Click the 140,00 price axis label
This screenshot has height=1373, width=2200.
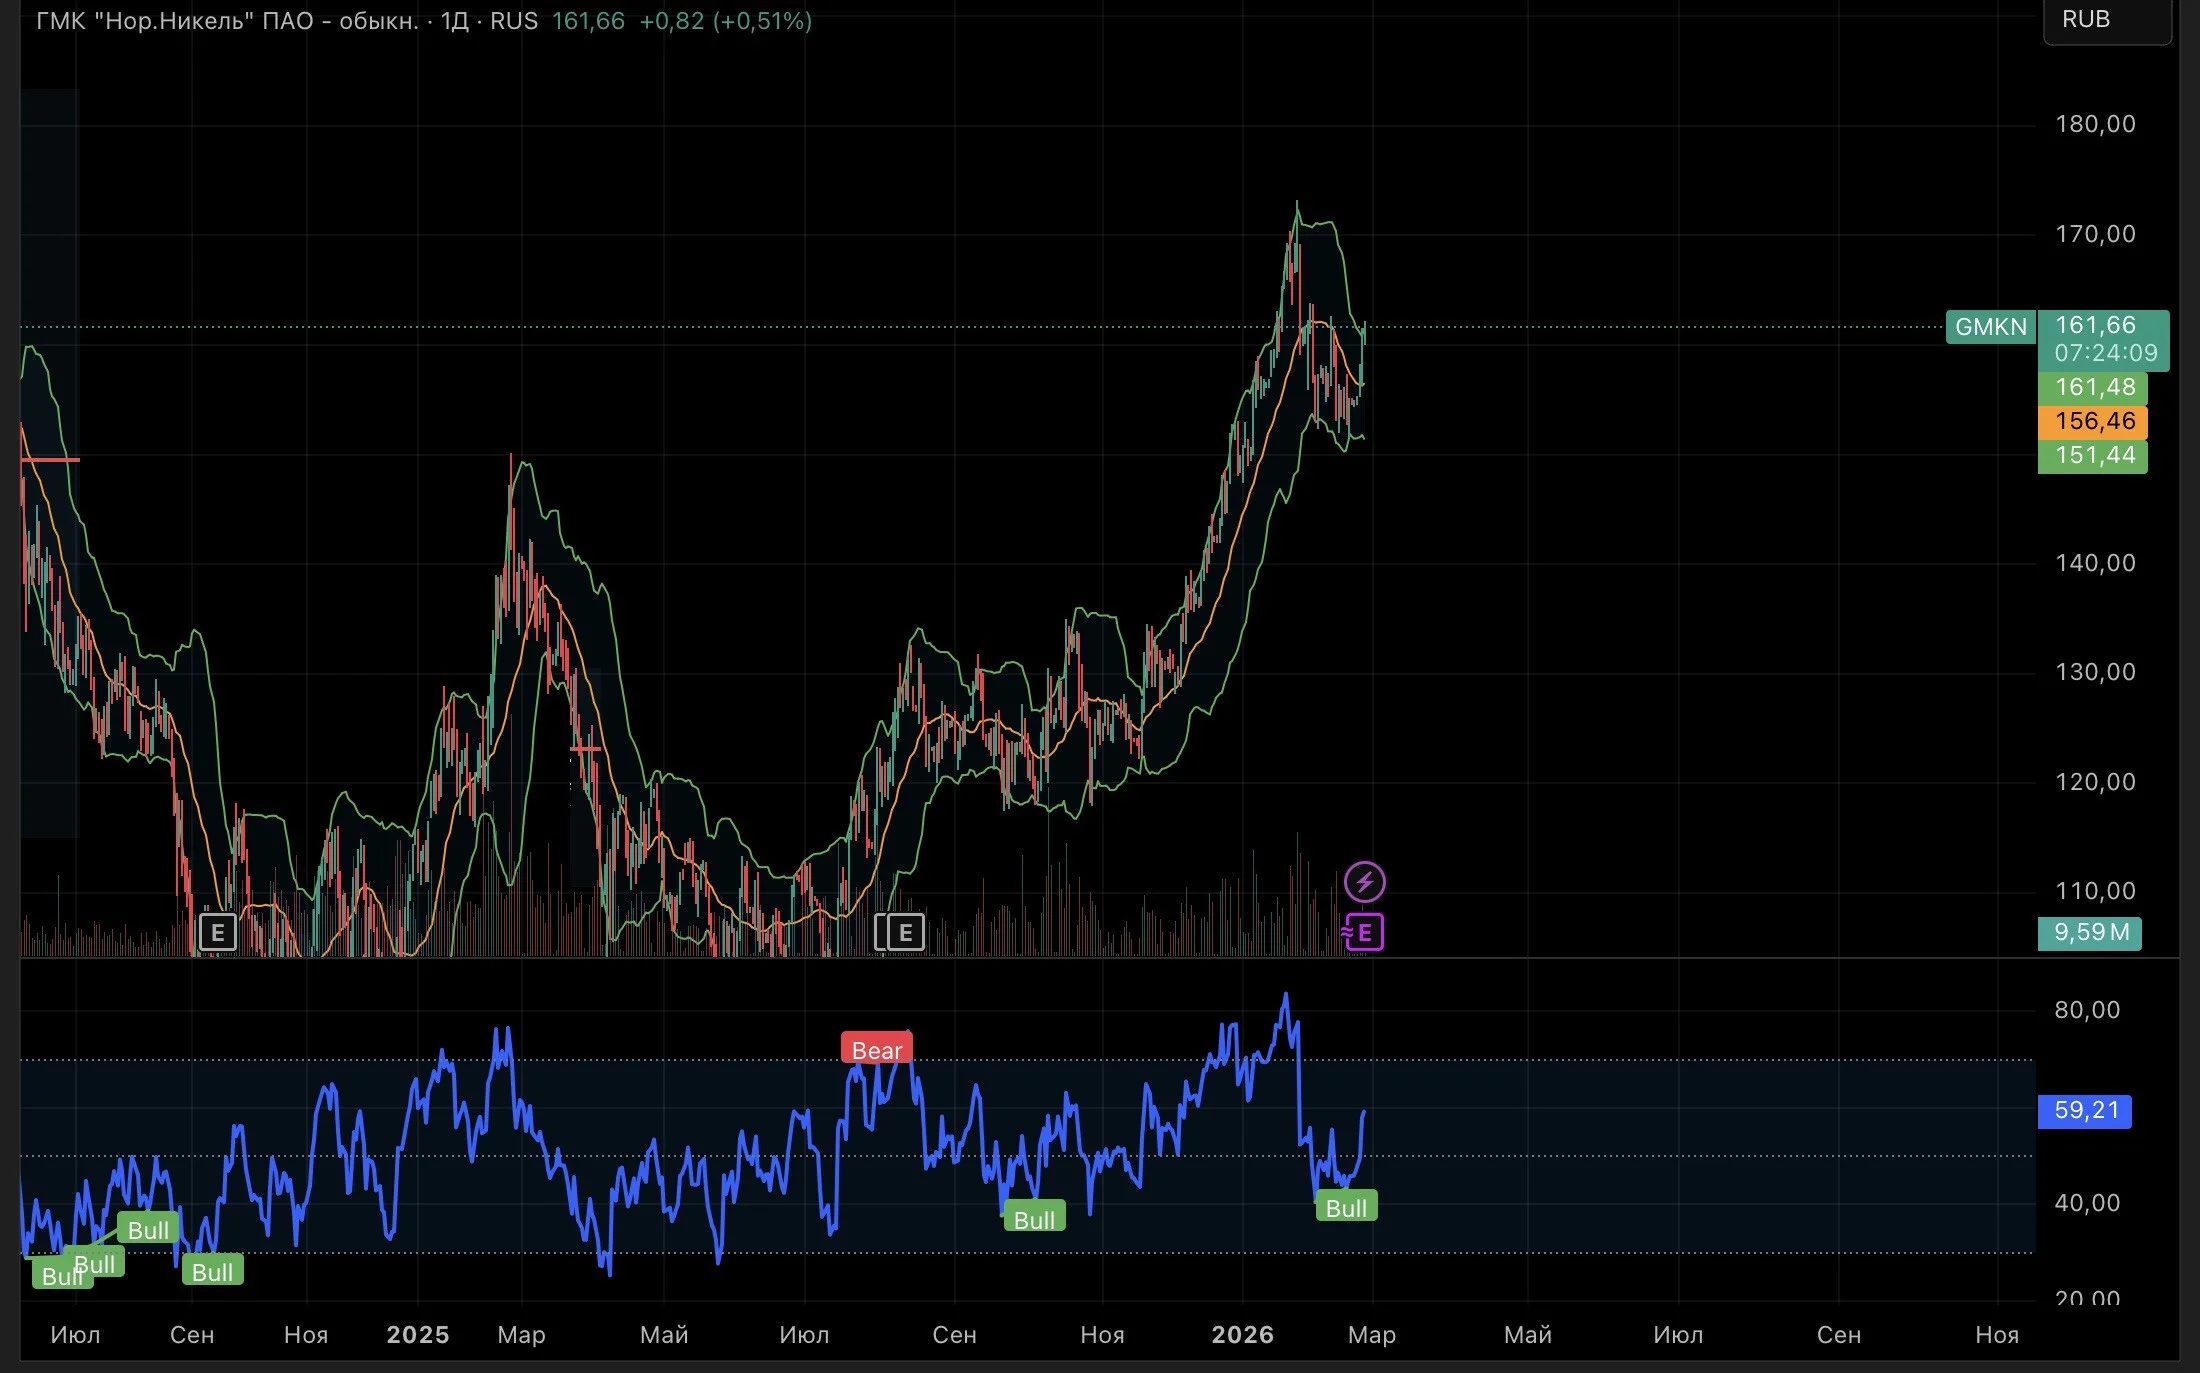click(x=2095, y=563)
